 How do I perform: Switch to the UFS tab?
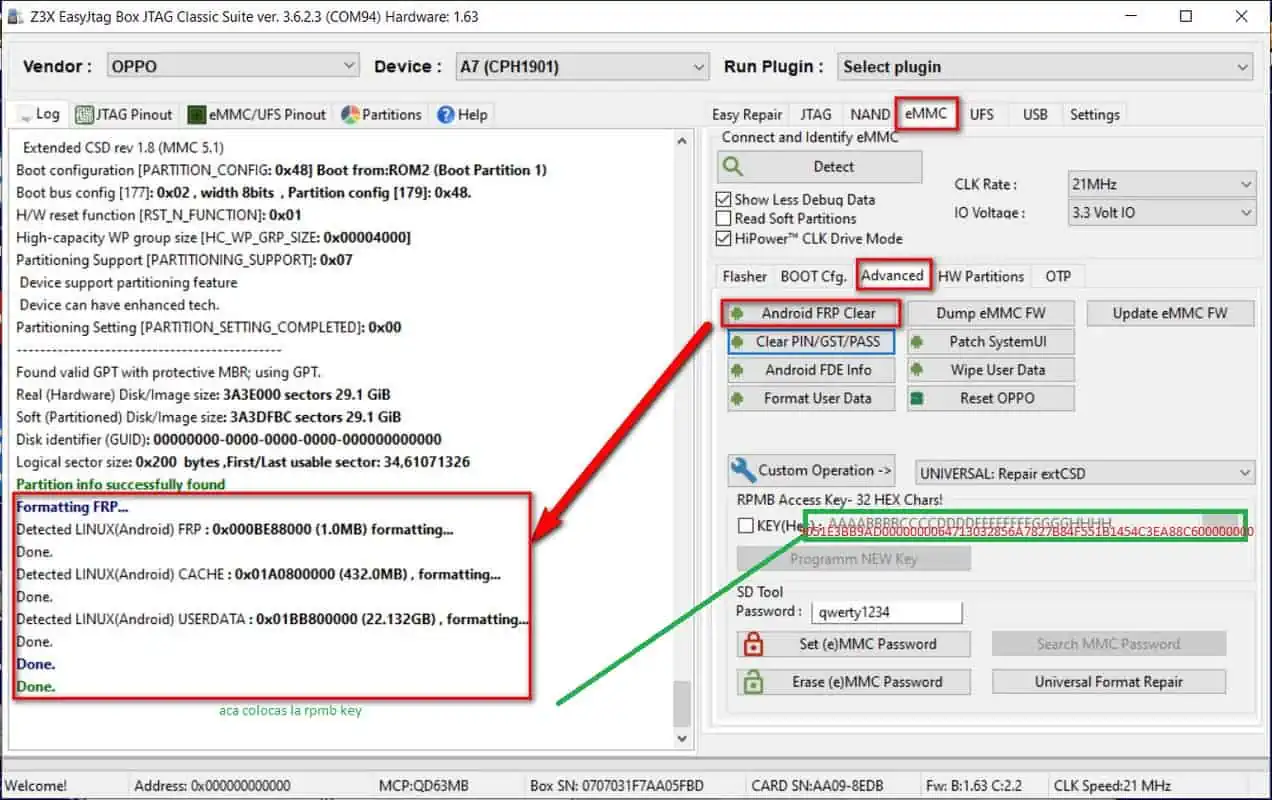tap(981, 114)
